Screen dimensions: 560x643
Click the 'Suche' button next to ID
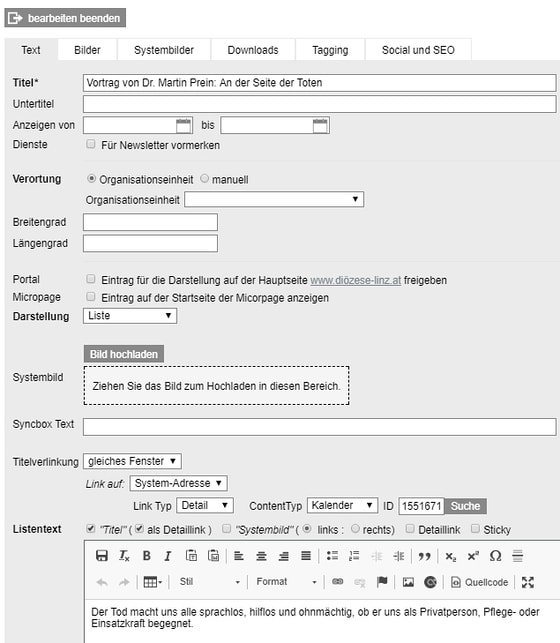click(465, 506)
